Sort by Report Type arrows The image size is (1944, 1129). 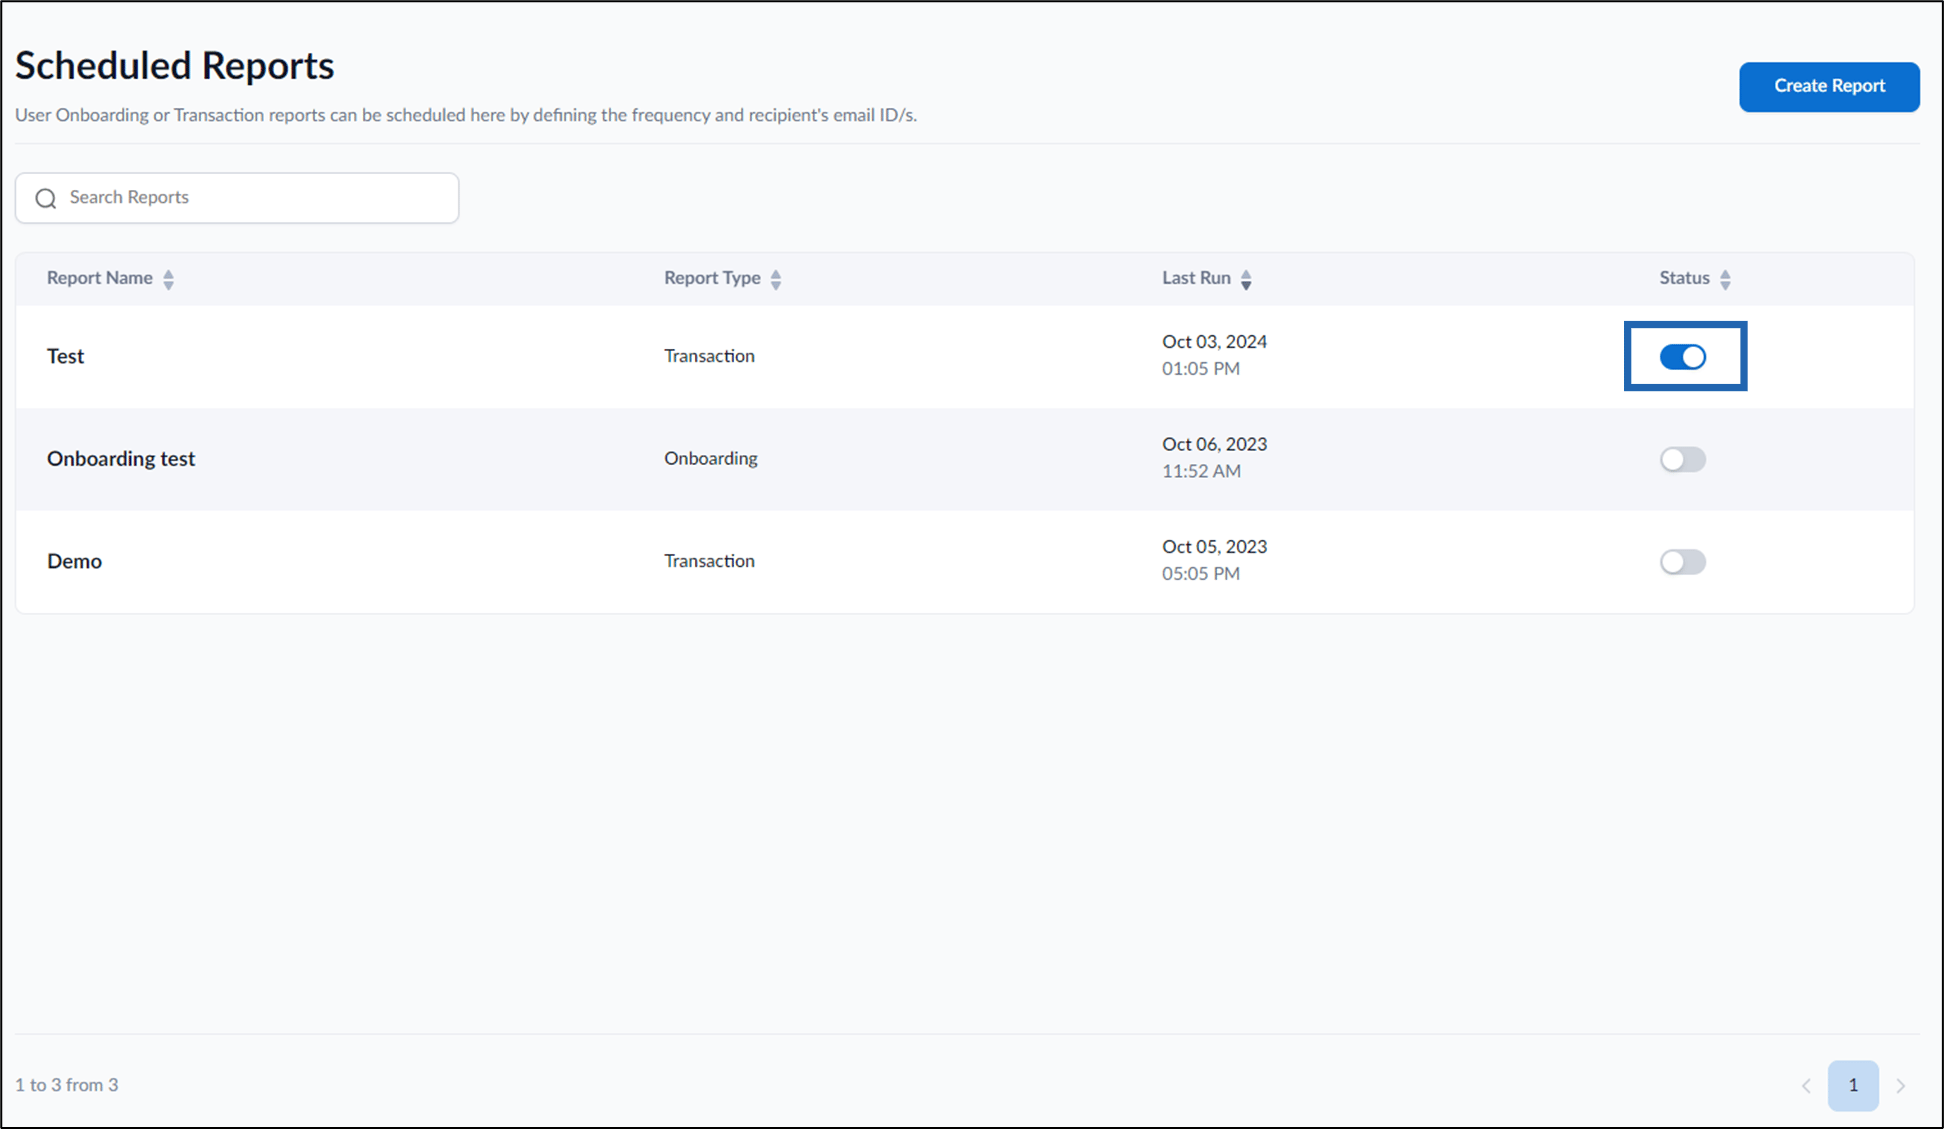776,279
